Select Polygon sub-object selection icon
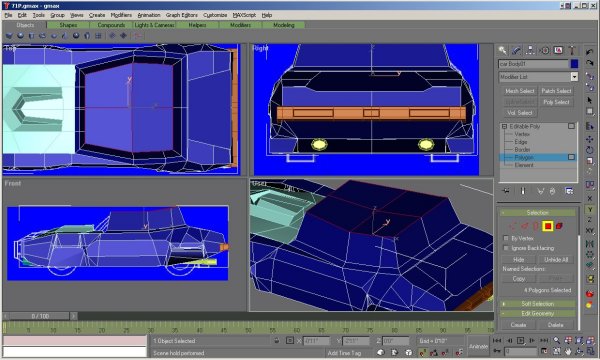This screenshot has height=360, width=600. [x=548, y=226]
